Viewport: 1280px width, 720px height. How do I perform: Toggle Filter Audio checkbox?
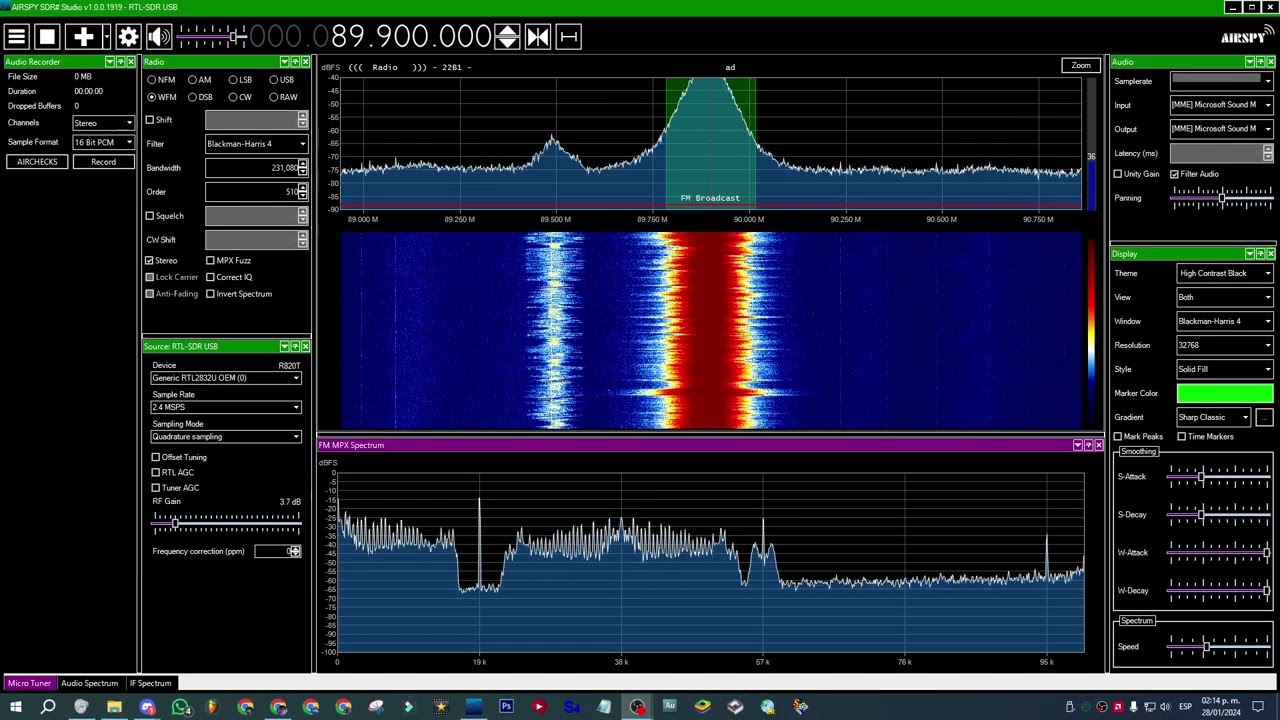(1175, 174)
